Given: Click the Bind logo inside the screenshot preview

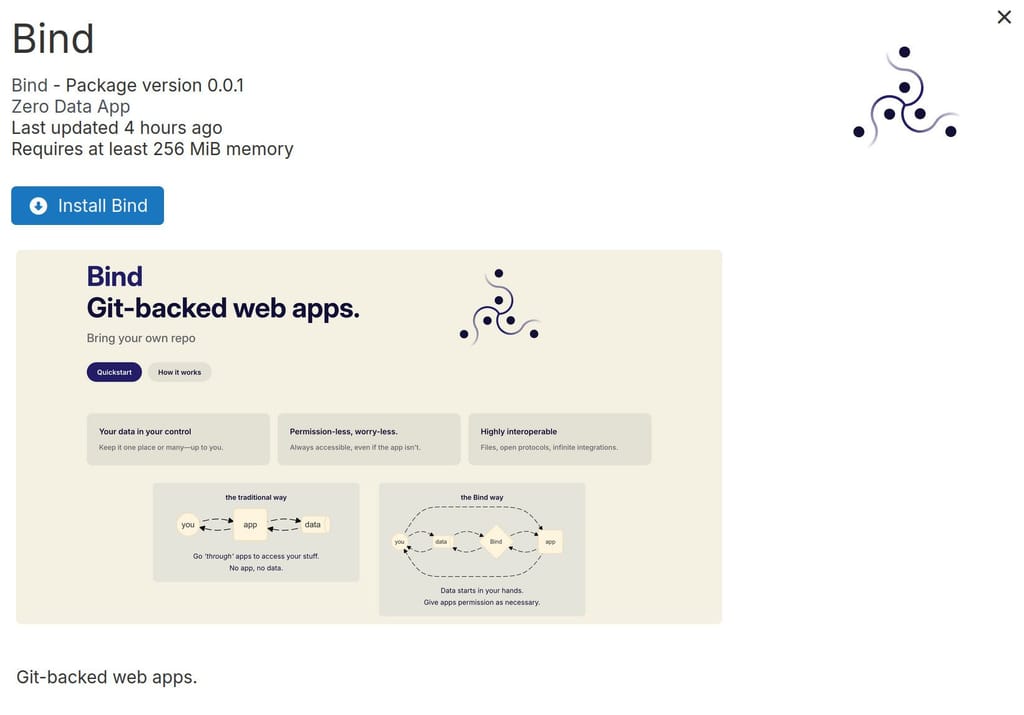Looking at the screenshot, I should point(499,306).
